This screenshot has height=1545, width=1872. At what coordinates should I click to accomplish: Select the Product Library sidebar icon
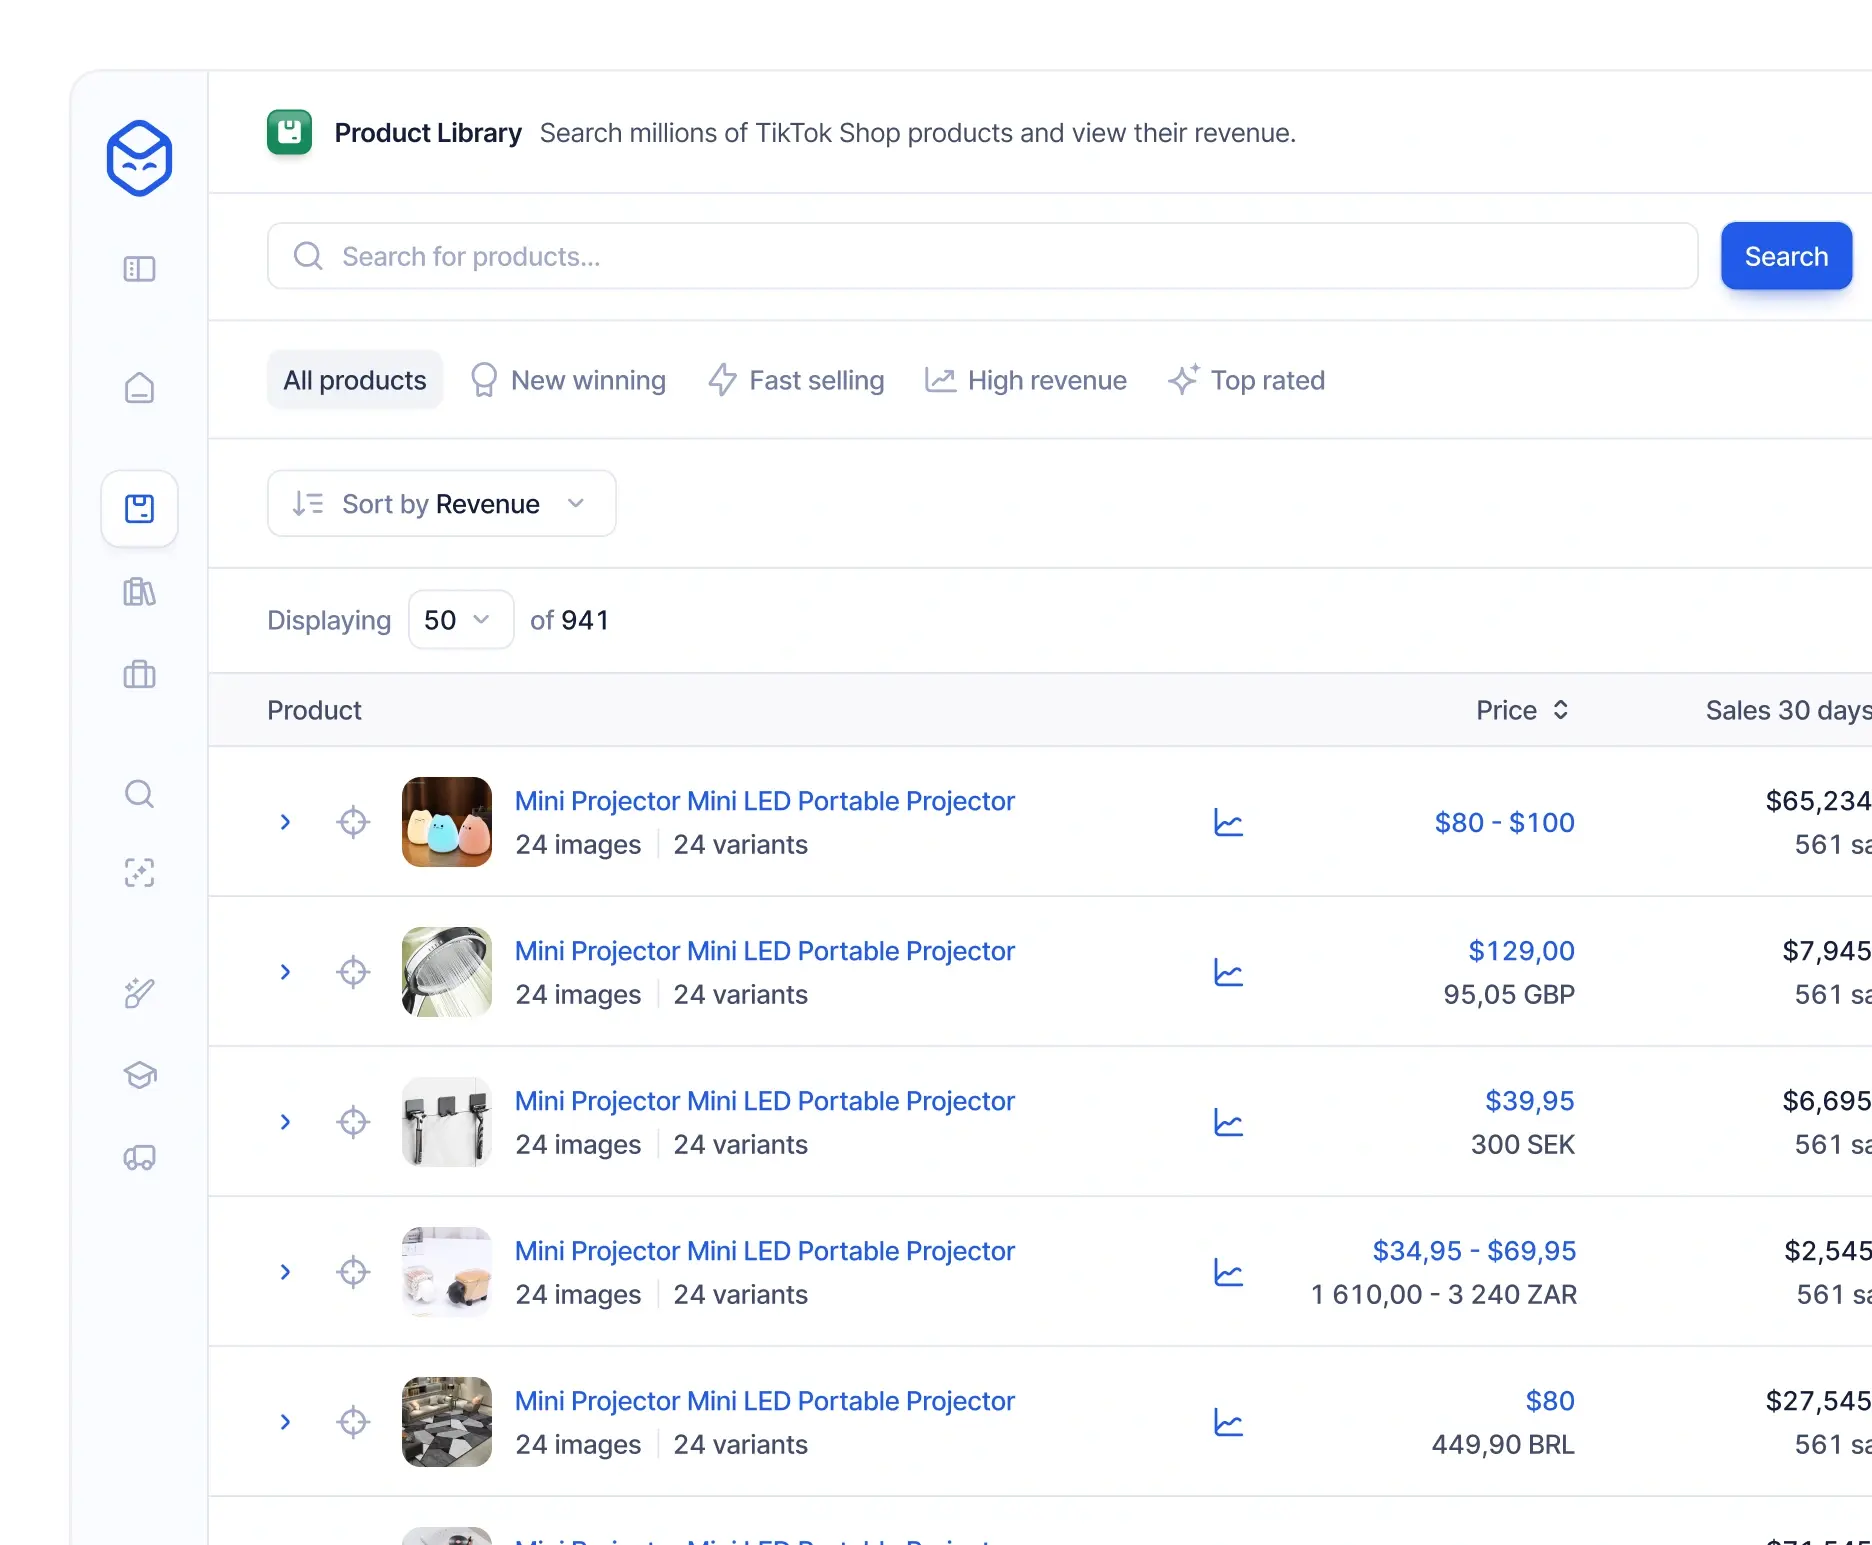139,509
